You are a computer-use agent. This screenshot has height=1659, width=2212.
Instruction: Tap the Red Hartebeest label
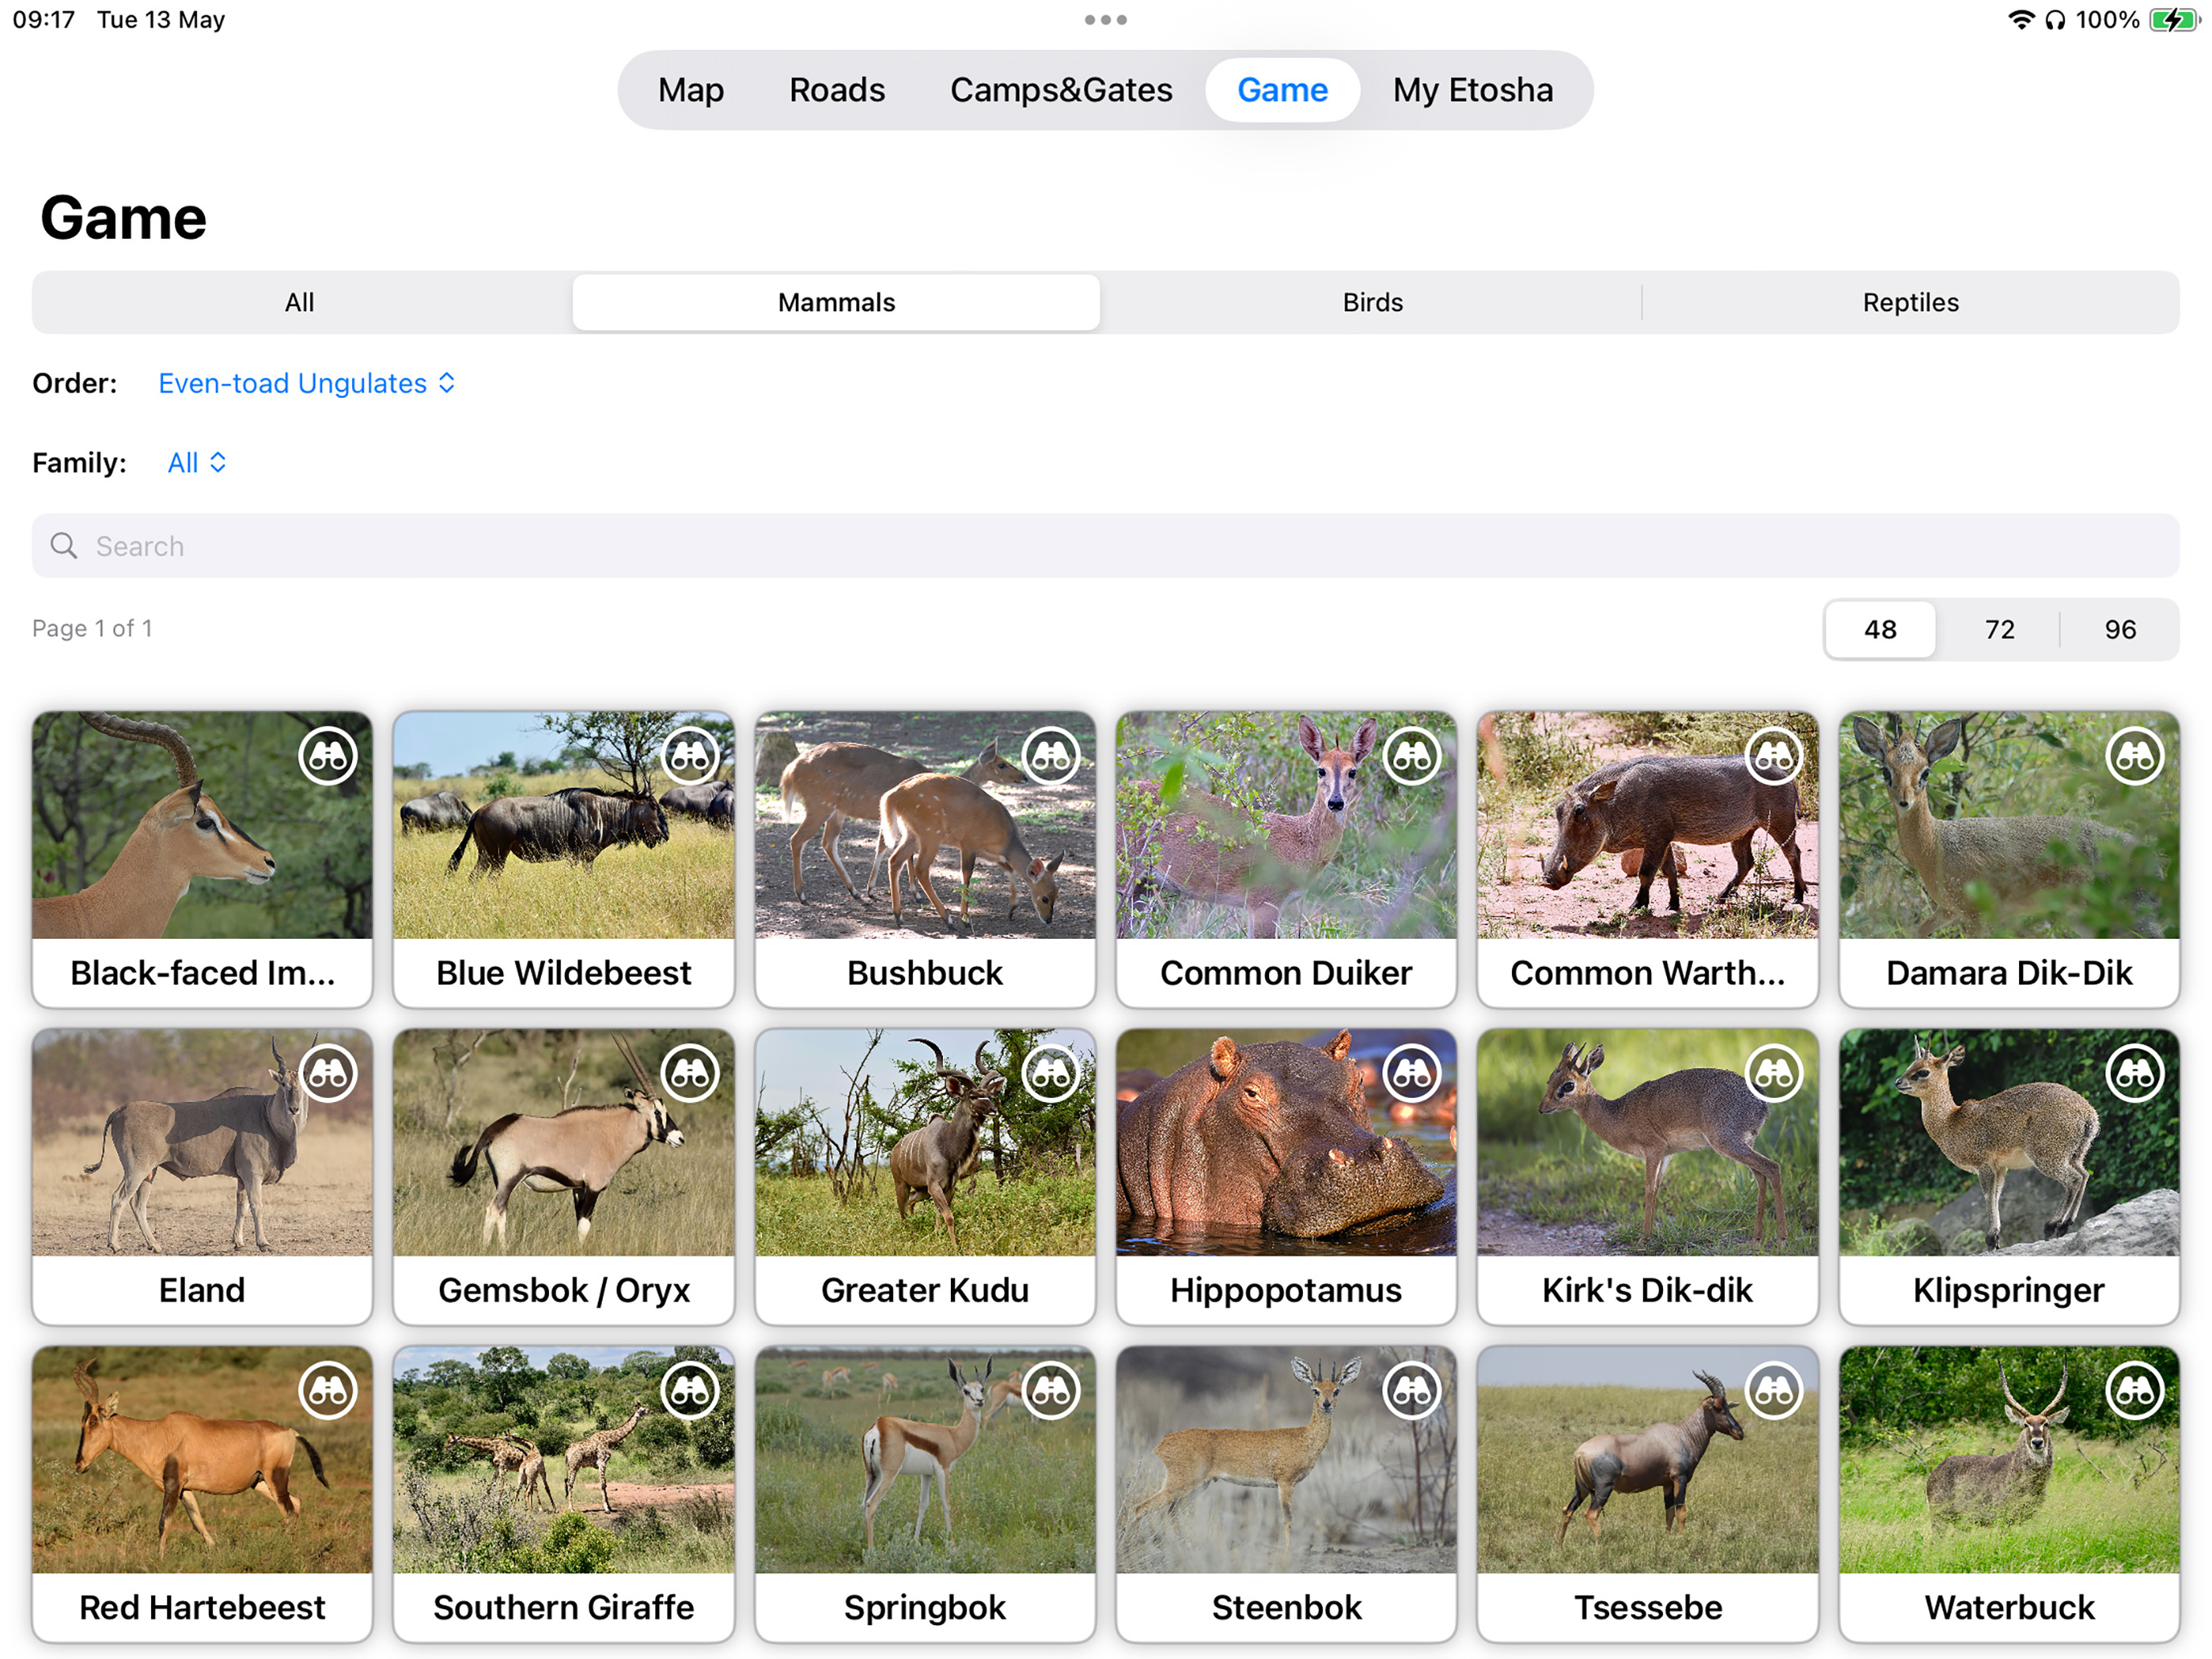(202, 1607)
